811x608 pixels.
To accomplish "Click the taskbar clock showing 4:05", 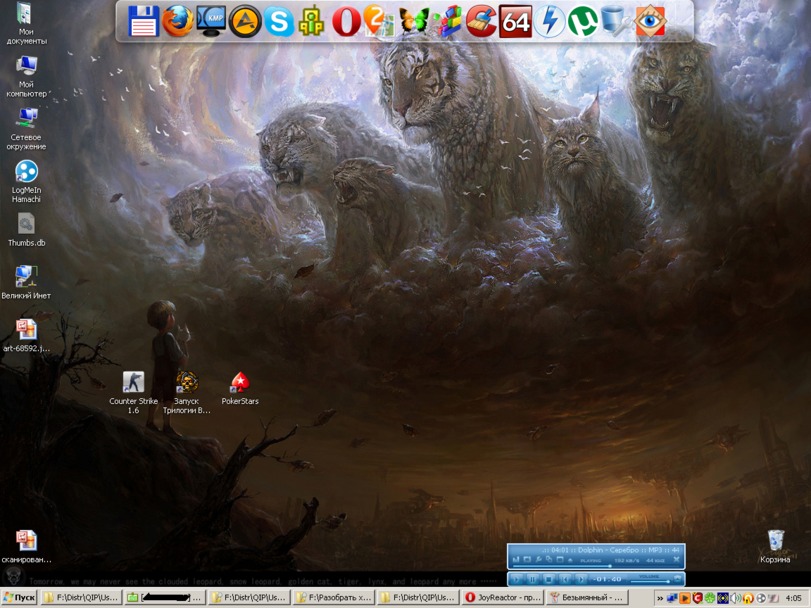I will (793, 598).
